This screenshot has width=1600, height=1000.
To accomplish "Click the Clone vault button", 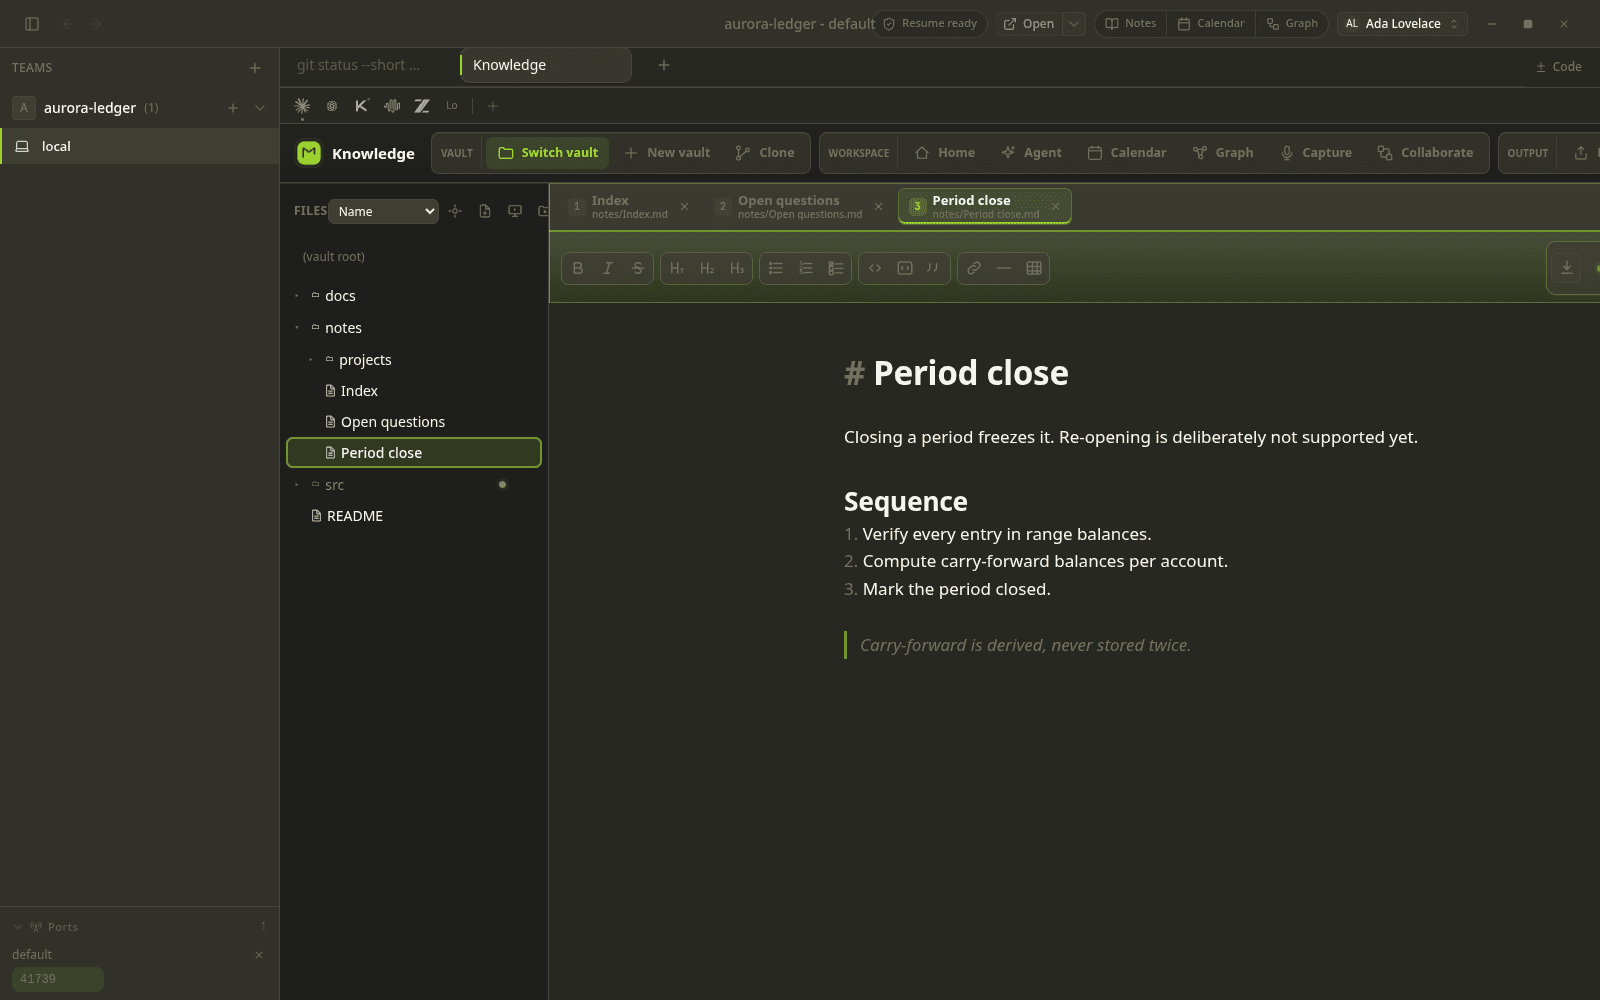I will coord(765,153).
